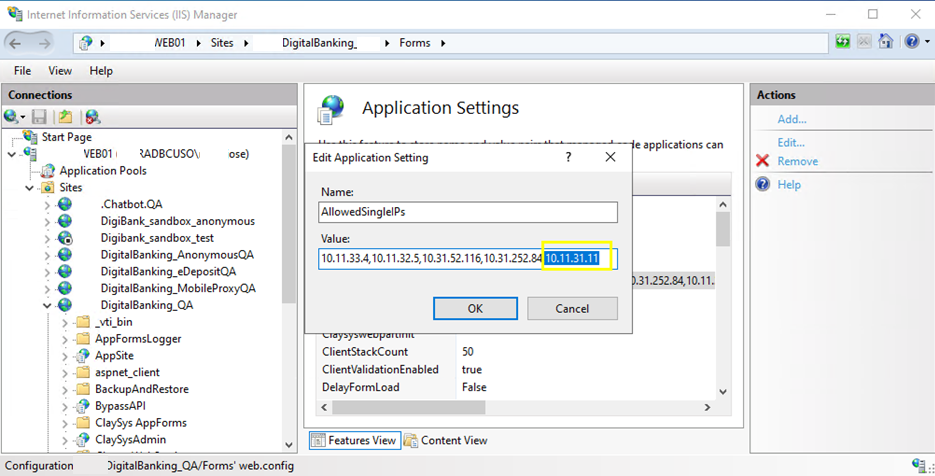Image resolution: width=935 pixels, height=476 pixels.
Task: Click the back navigation arrow
Action: (17, 43)
